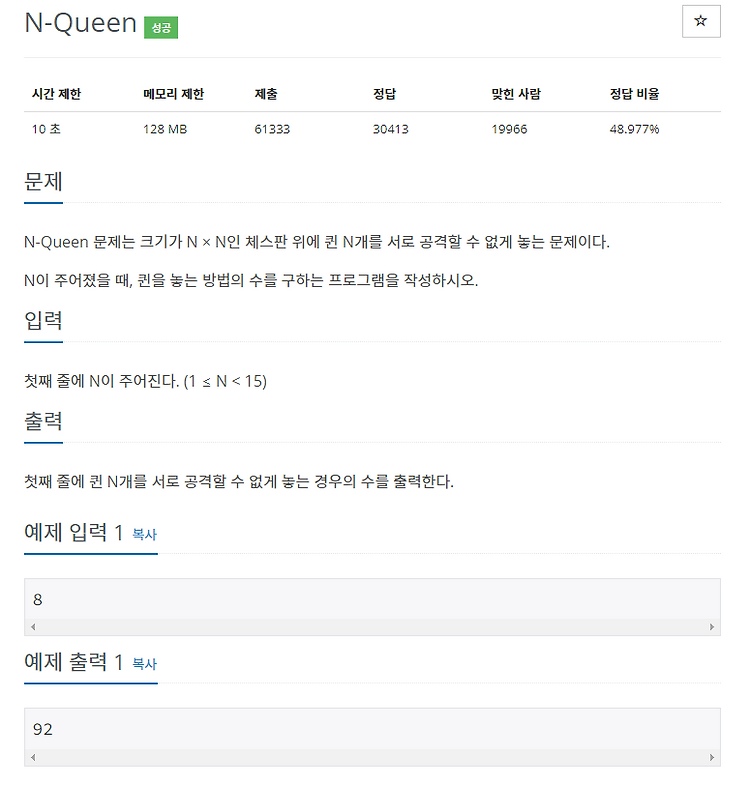
Task: Click the N-Queen problem title
Action: (x=81, y=23)
